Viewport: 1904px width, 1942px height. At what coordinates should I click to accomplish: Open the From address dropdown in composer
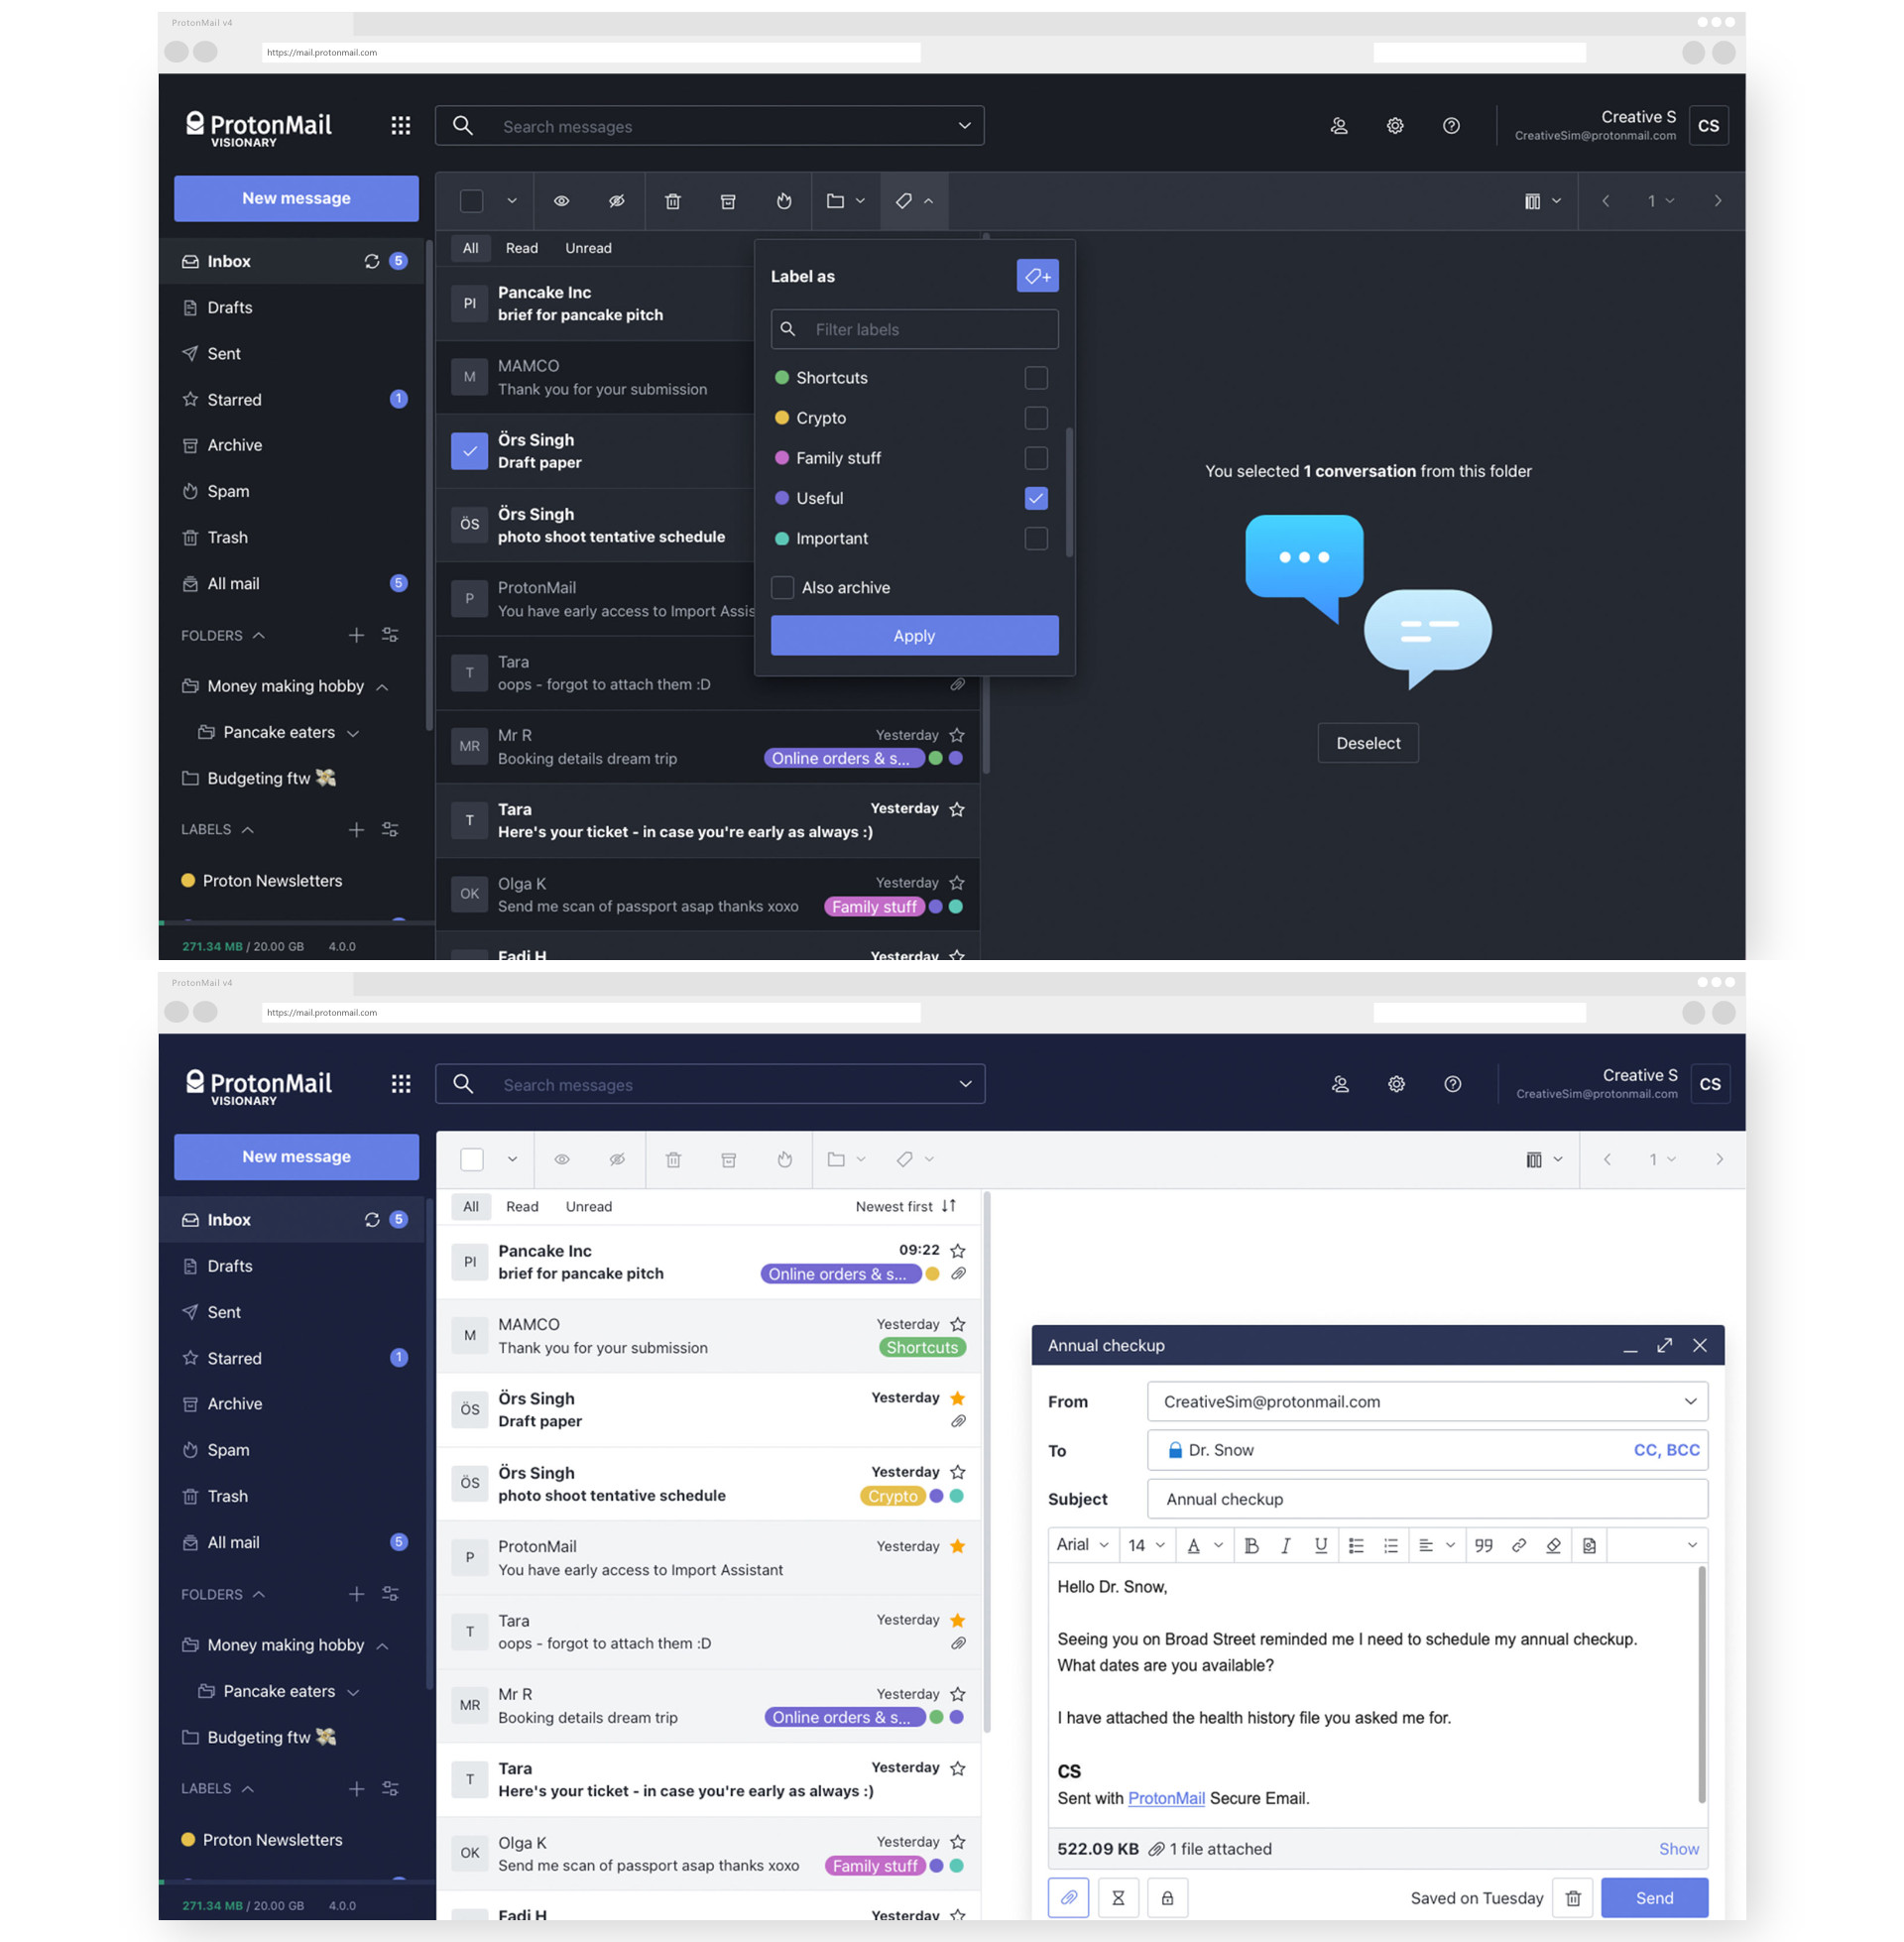tap(1690, 1401)
